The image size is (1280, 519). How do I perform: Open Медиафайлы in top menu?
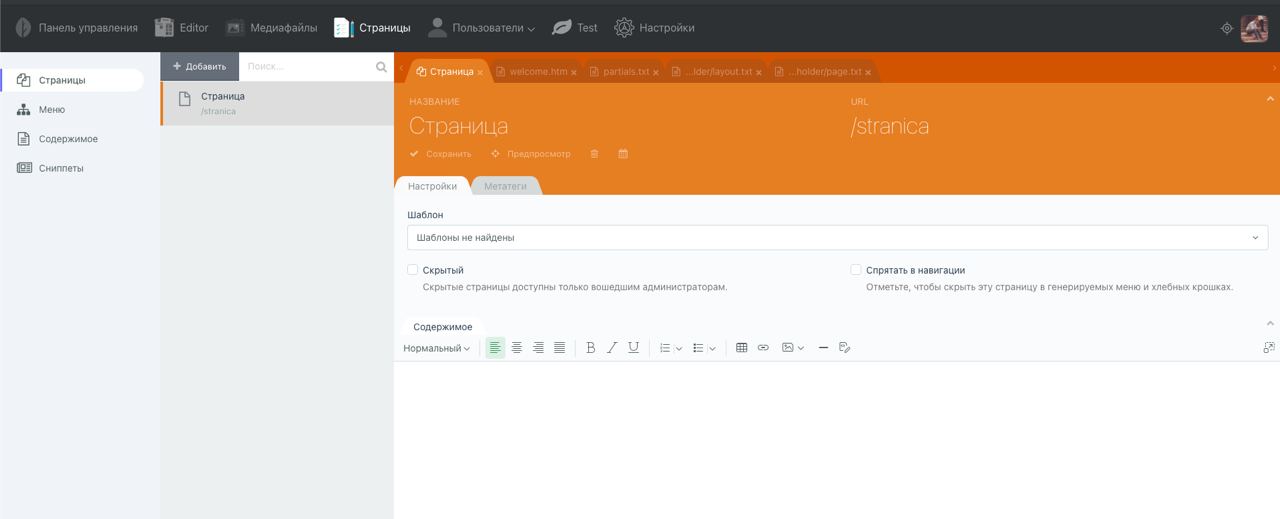(271, 28)
